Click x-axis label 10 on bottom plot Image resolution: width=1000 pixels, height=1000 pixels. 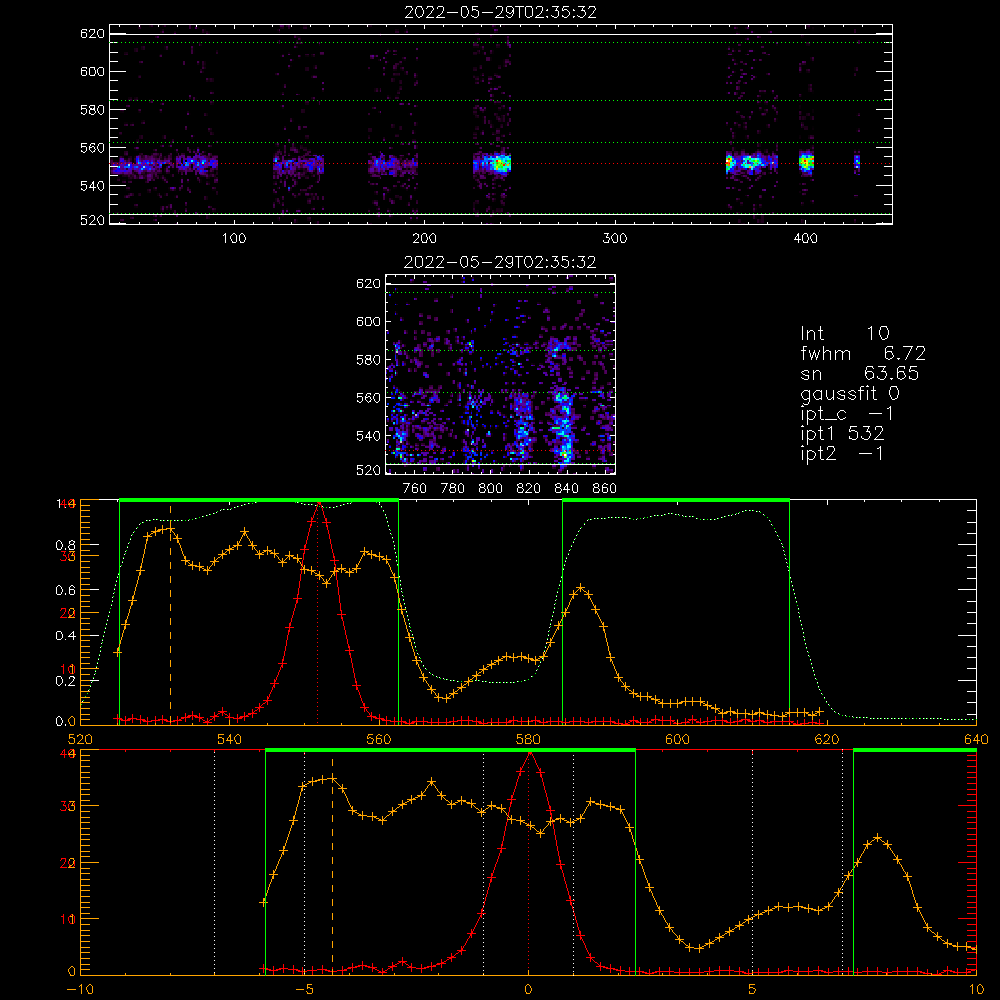[x=976, y=990]
